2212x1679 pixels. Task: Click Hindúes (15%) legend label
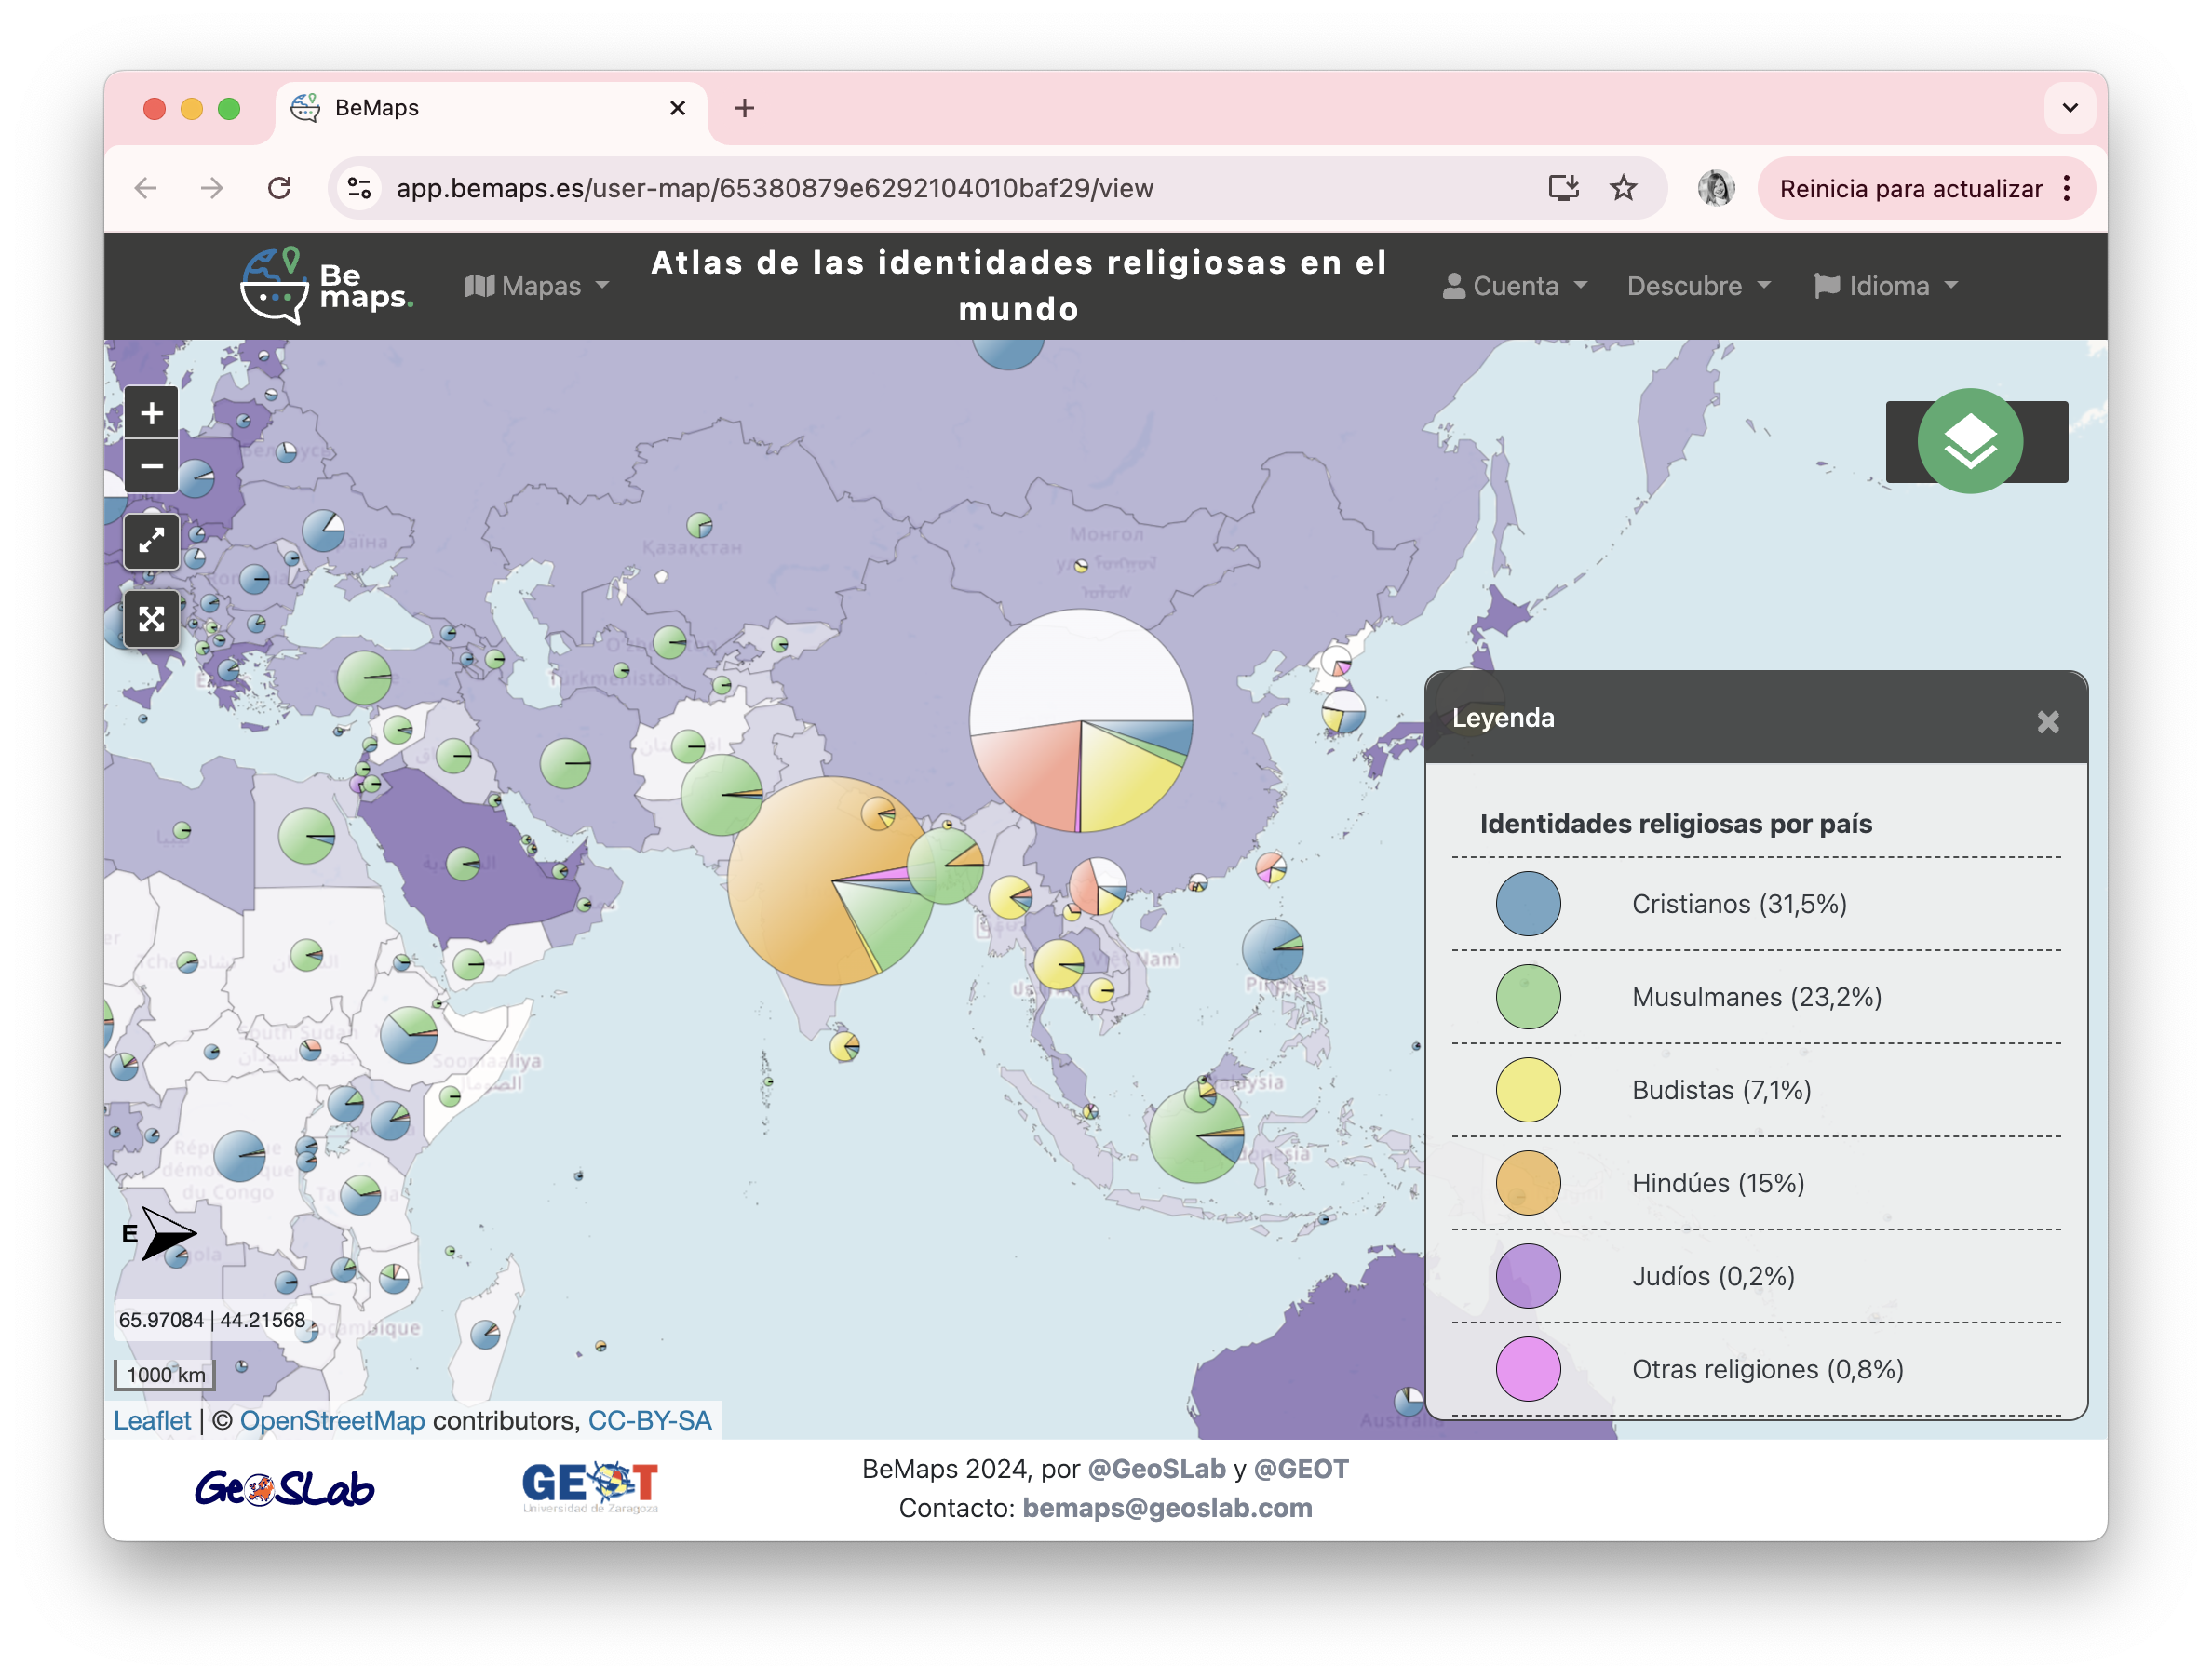pyautogui.click(x=1718, y=1183)
